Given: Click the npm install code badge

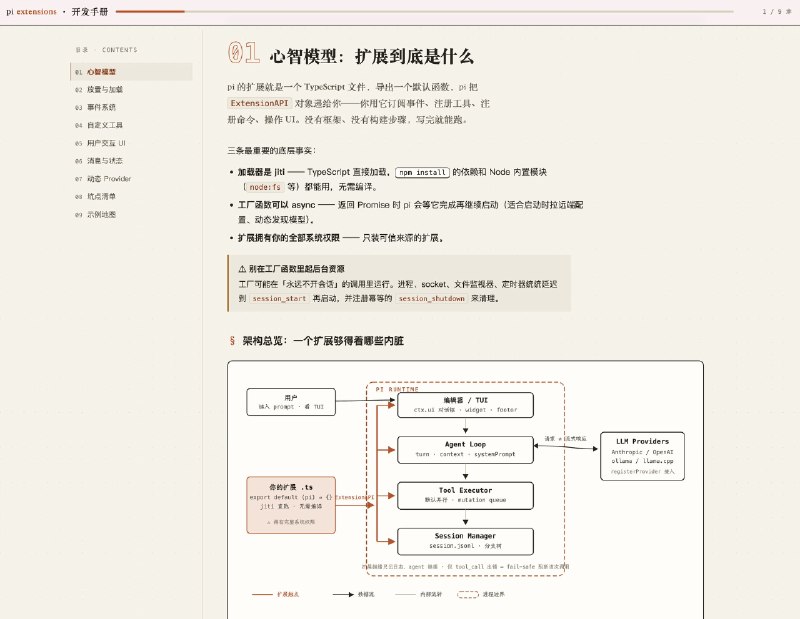Looking at the screenshot, I should coord(422,172).
